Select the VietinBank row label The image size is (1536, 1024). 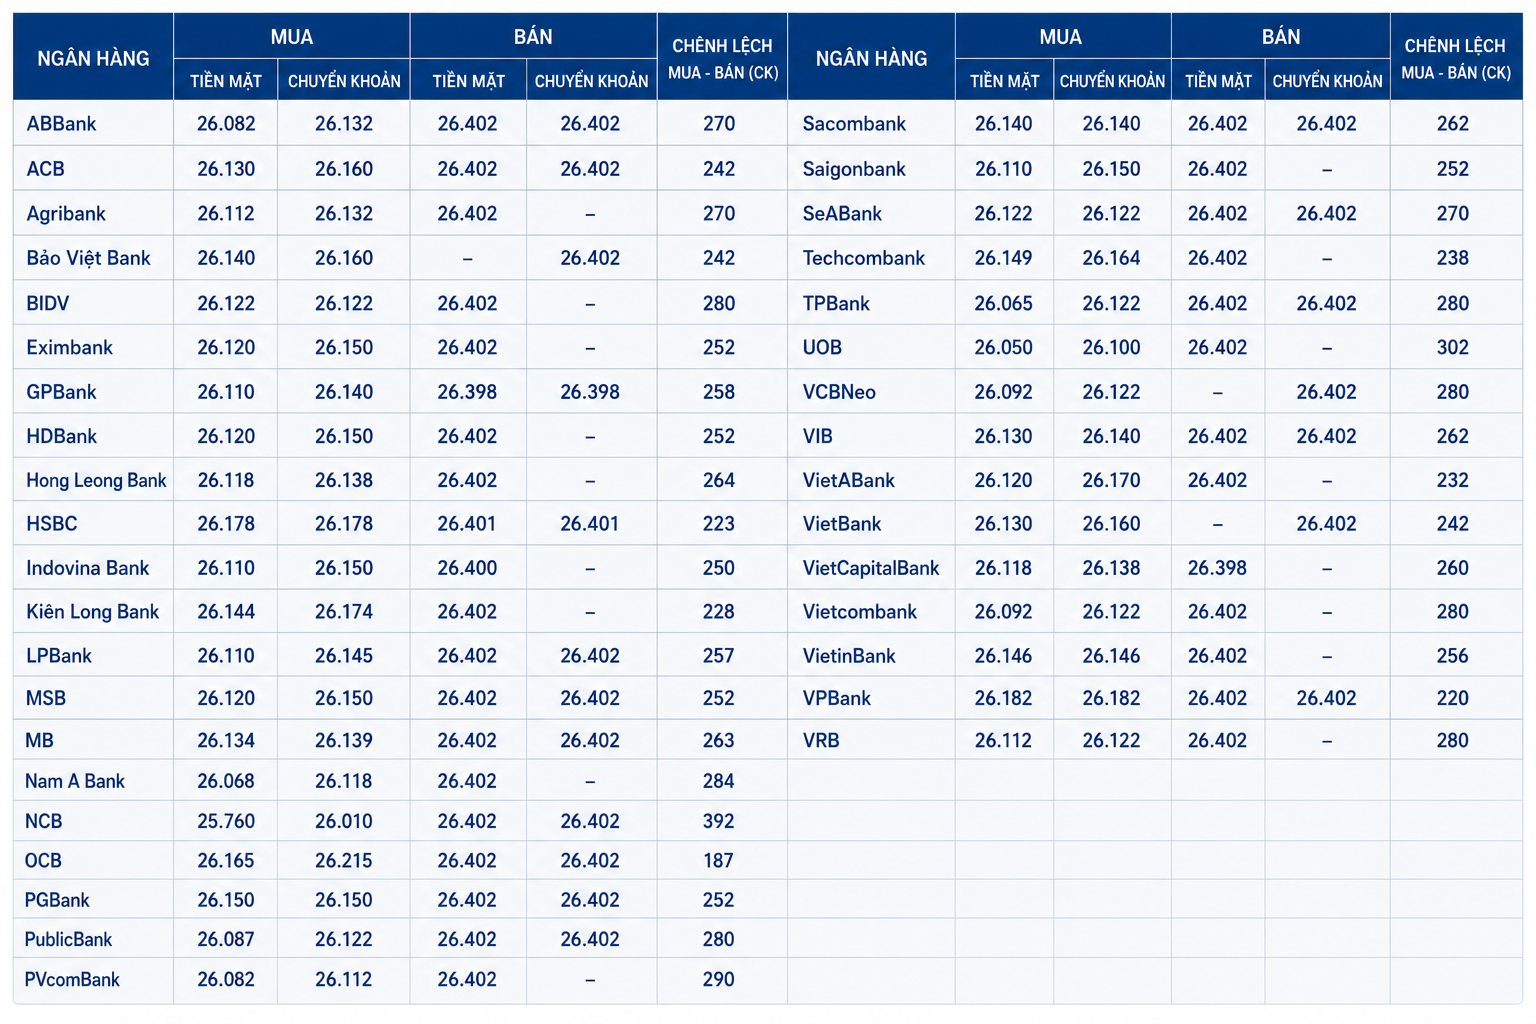coord(849,656)
